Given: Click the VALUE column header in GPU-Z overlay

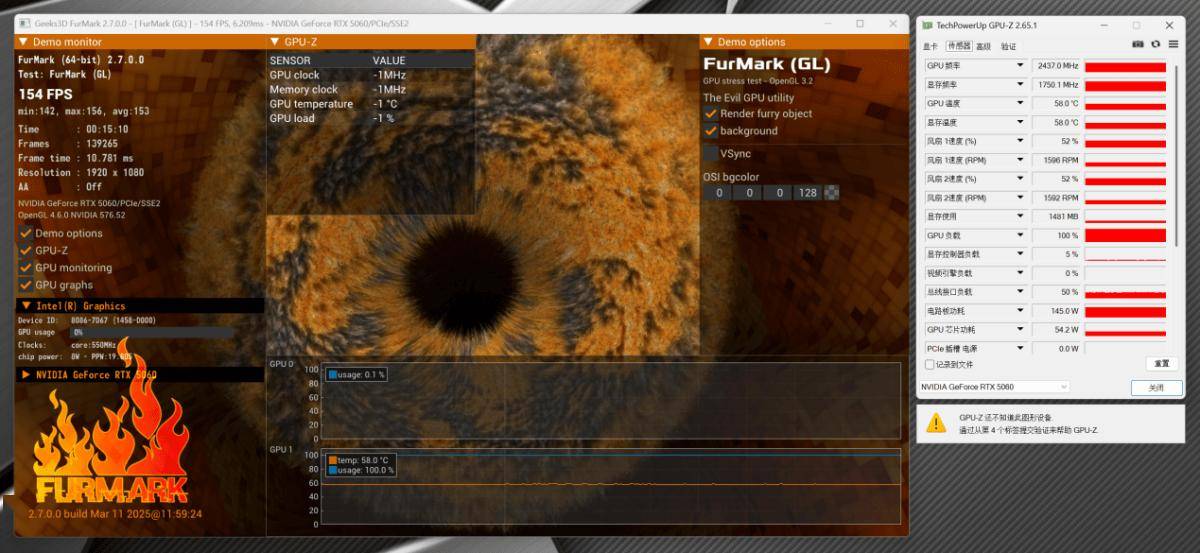Looking at the screenshot, I should click(389, 61).
